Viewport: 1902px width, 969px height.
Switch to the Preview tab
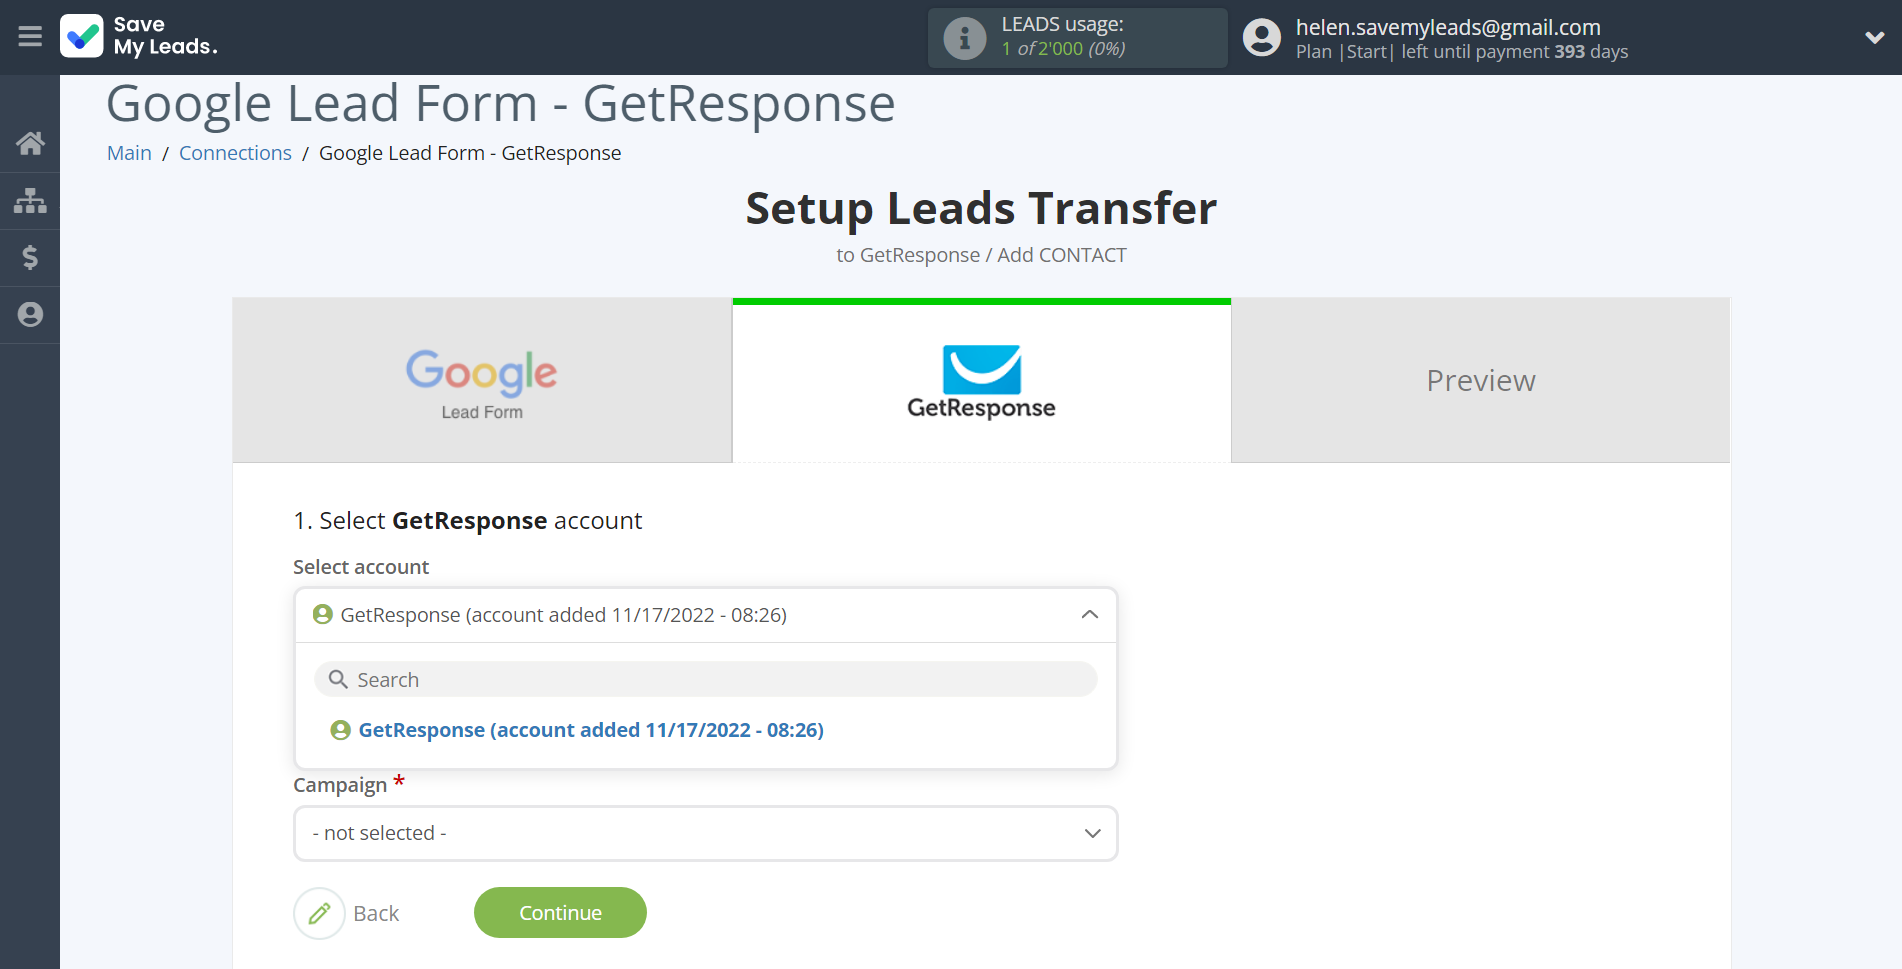click(x=1480, y=380)
